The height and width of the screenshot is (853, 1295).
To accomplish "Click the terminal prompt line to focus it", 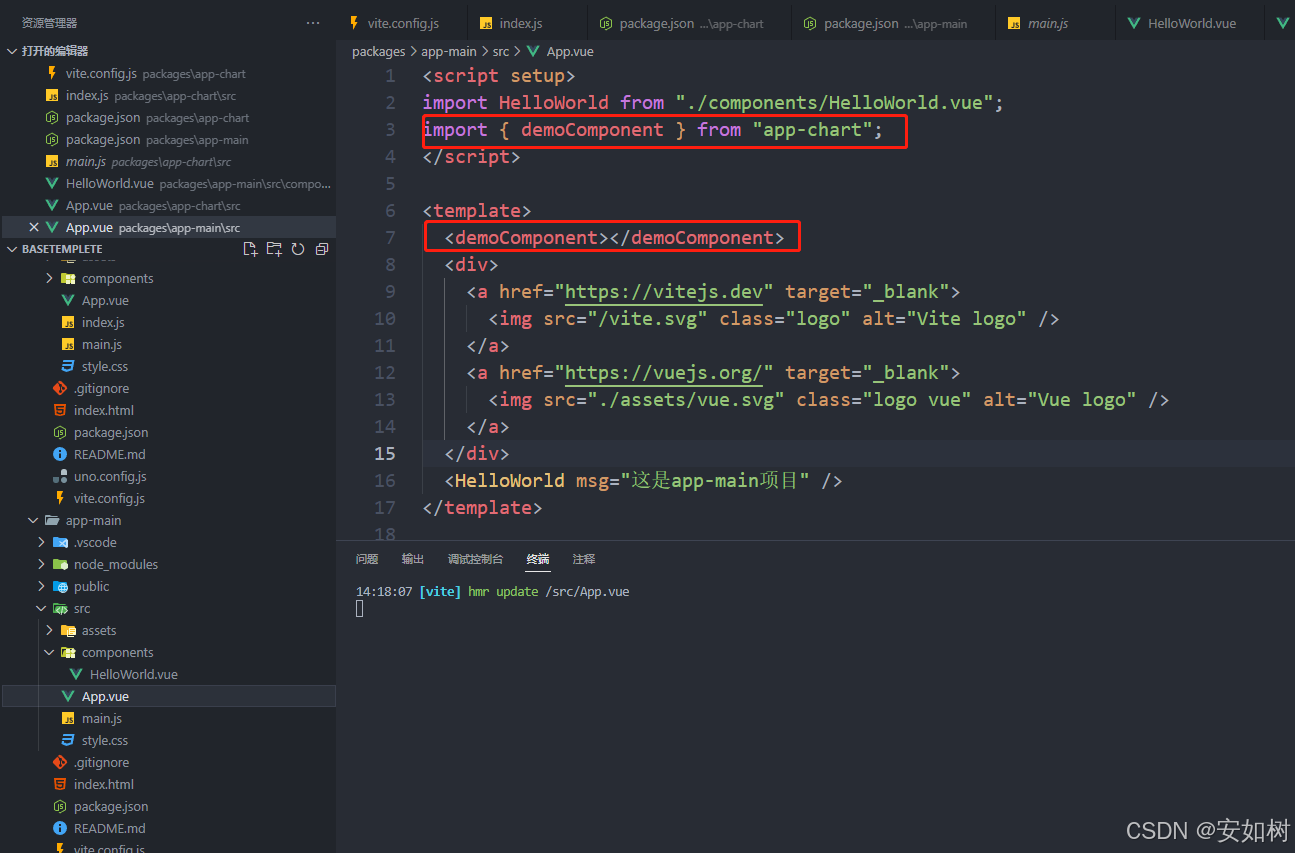I will coord(500,608).
